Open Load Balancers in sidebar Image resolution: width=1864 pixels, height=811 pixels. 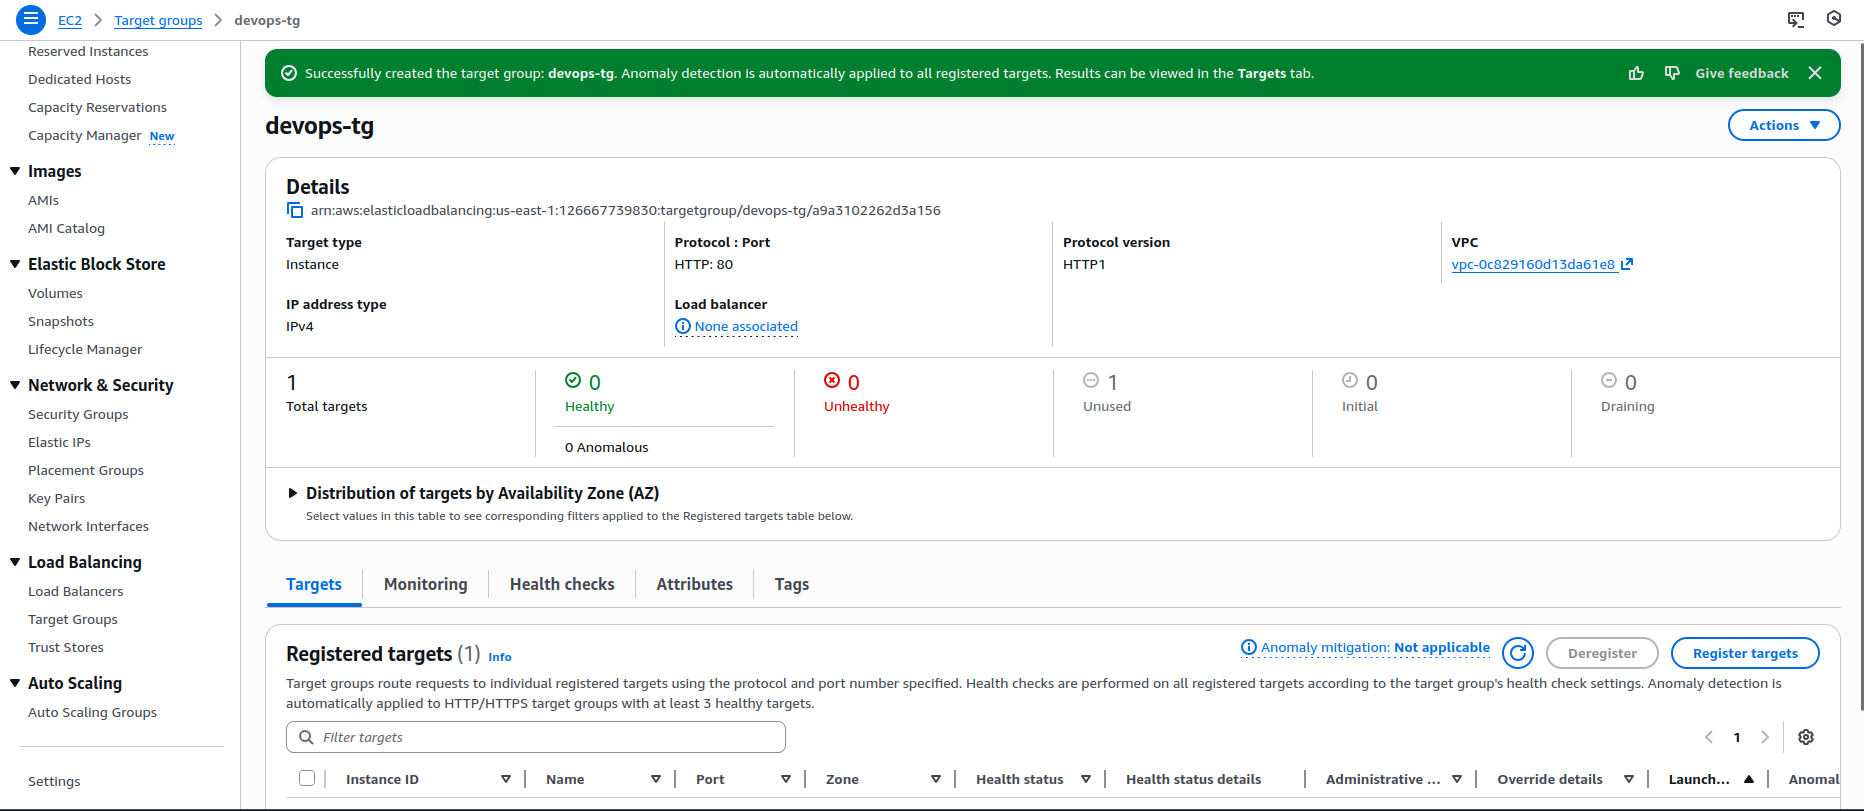click(x=76, y=591)
